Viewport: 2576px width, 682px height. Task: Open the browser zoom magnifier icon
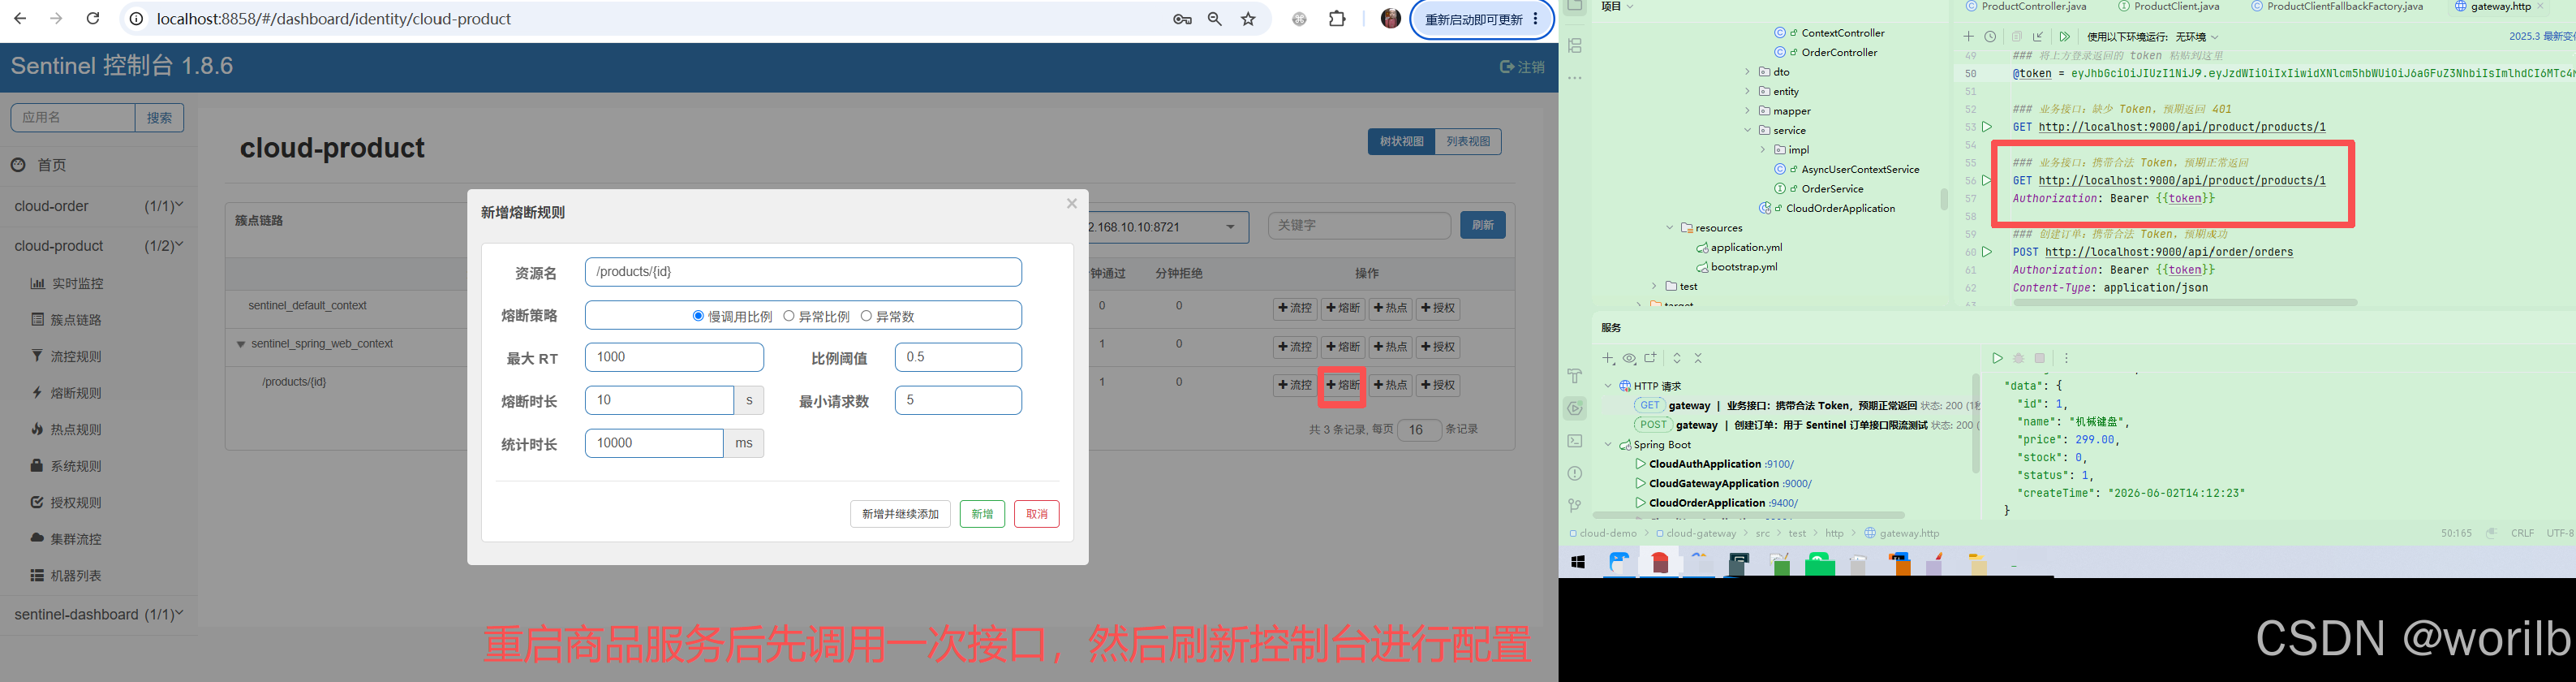point(1215,19)
